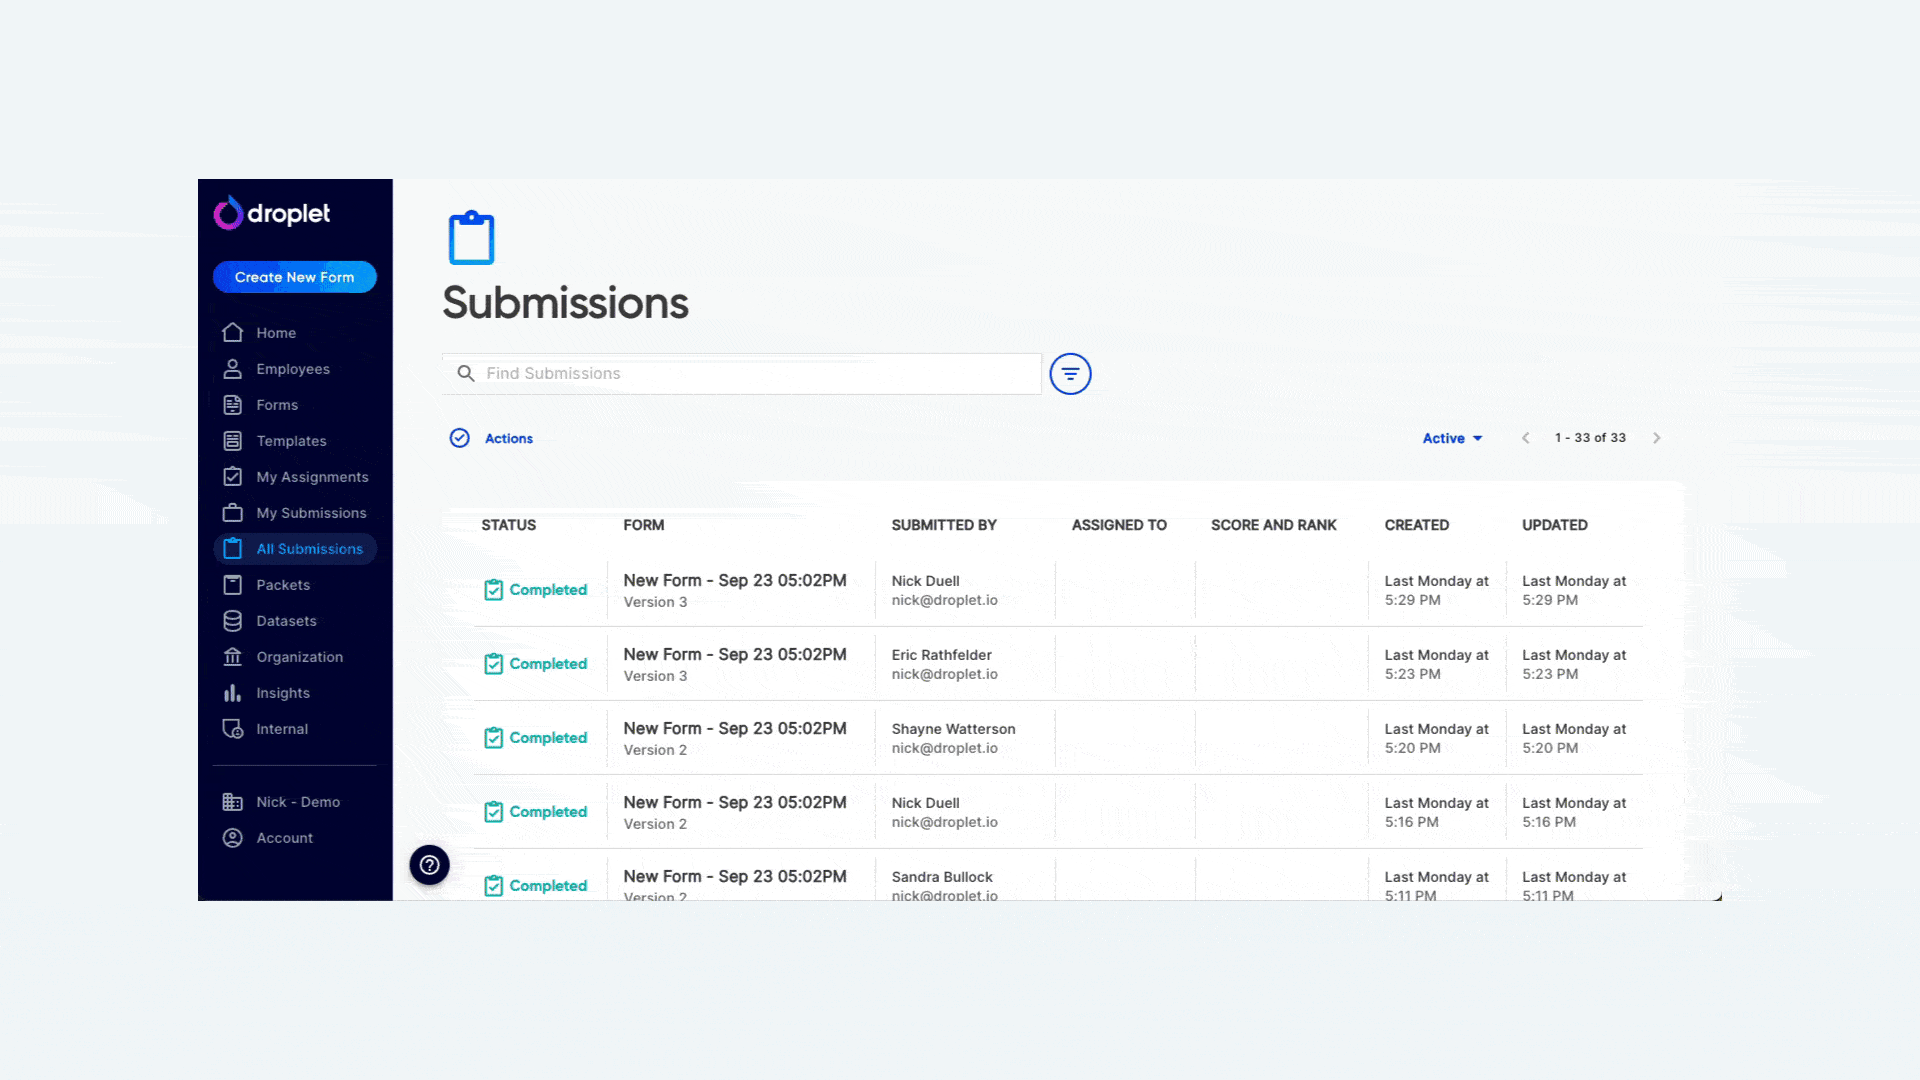Click the Internal icon
This screenshot has height=1080, width=1920.
233,729
